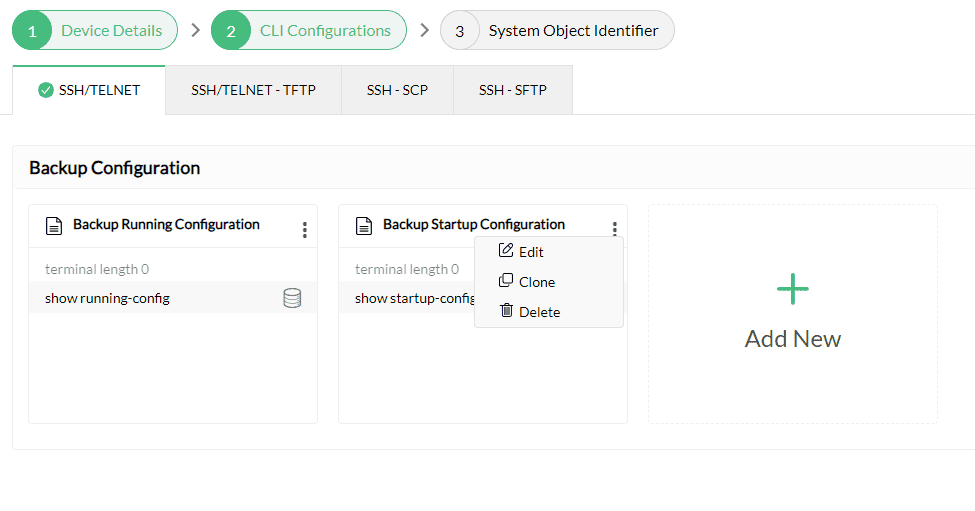
Task: Click the pencil Edit icon in menu
Action: [506, 251]
